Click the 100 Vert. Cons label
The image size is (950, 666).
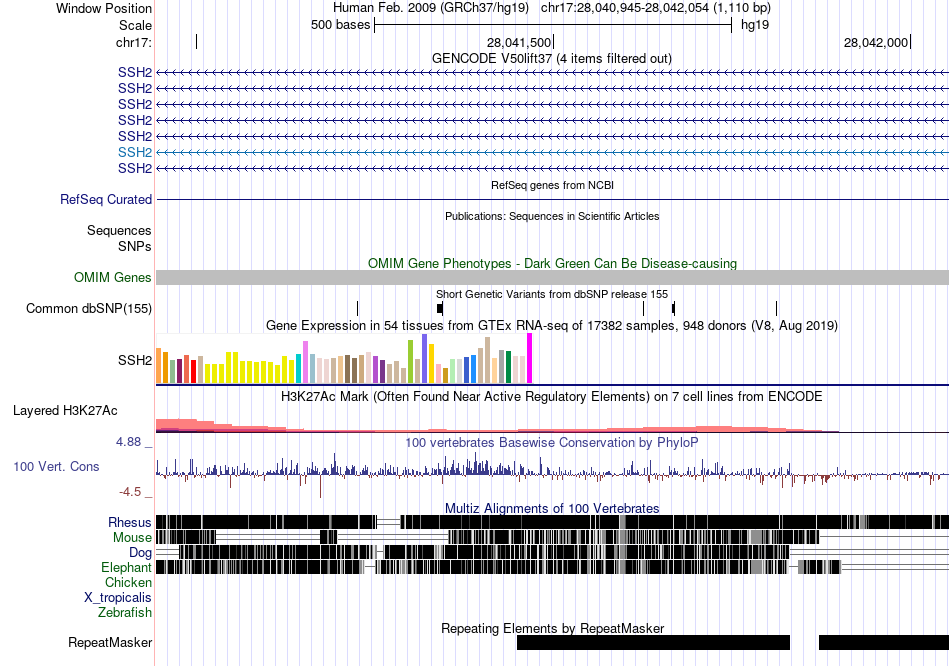(56, 467)
